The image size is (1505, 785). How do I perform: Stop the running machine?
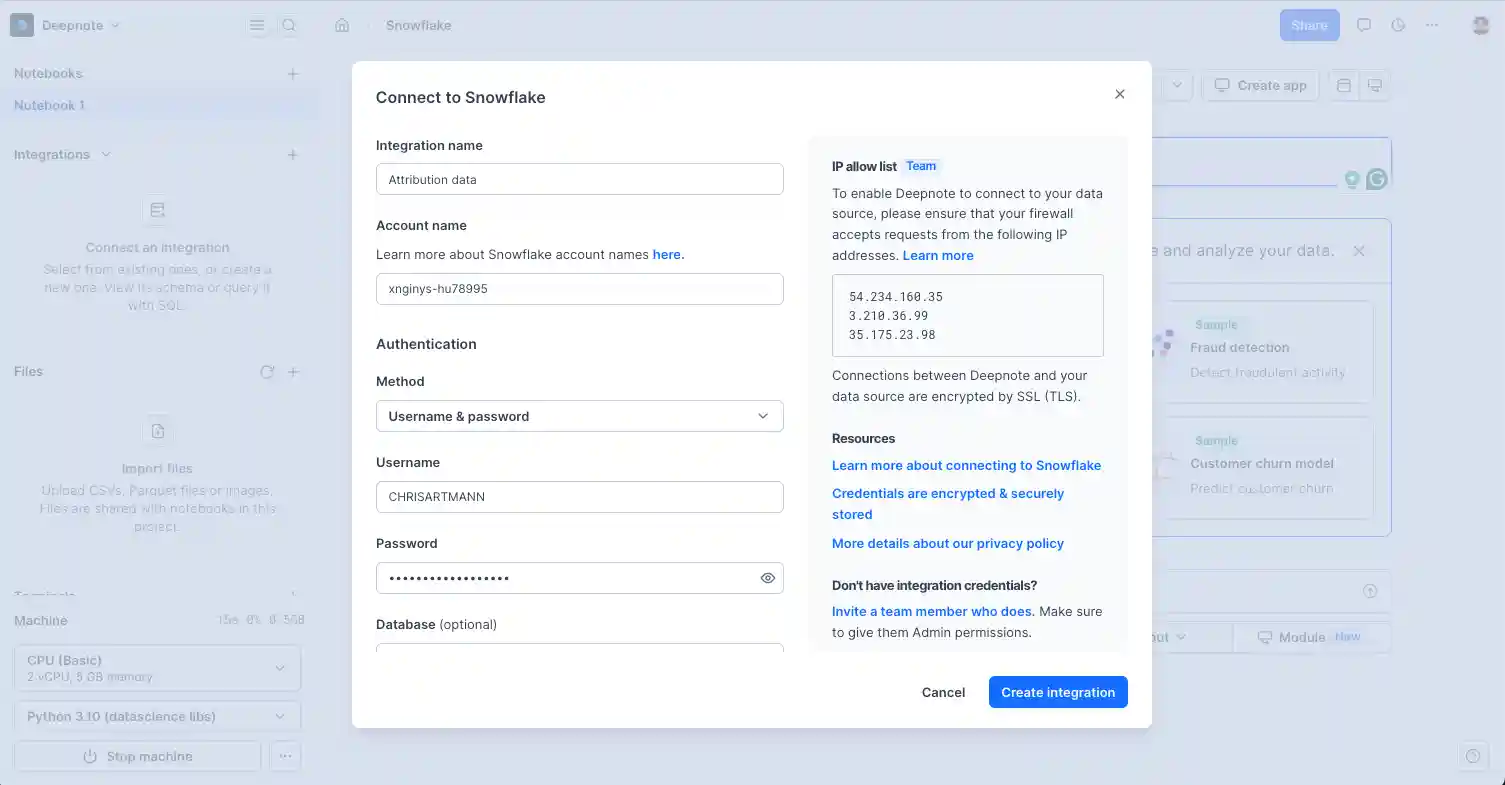point(137,755)
